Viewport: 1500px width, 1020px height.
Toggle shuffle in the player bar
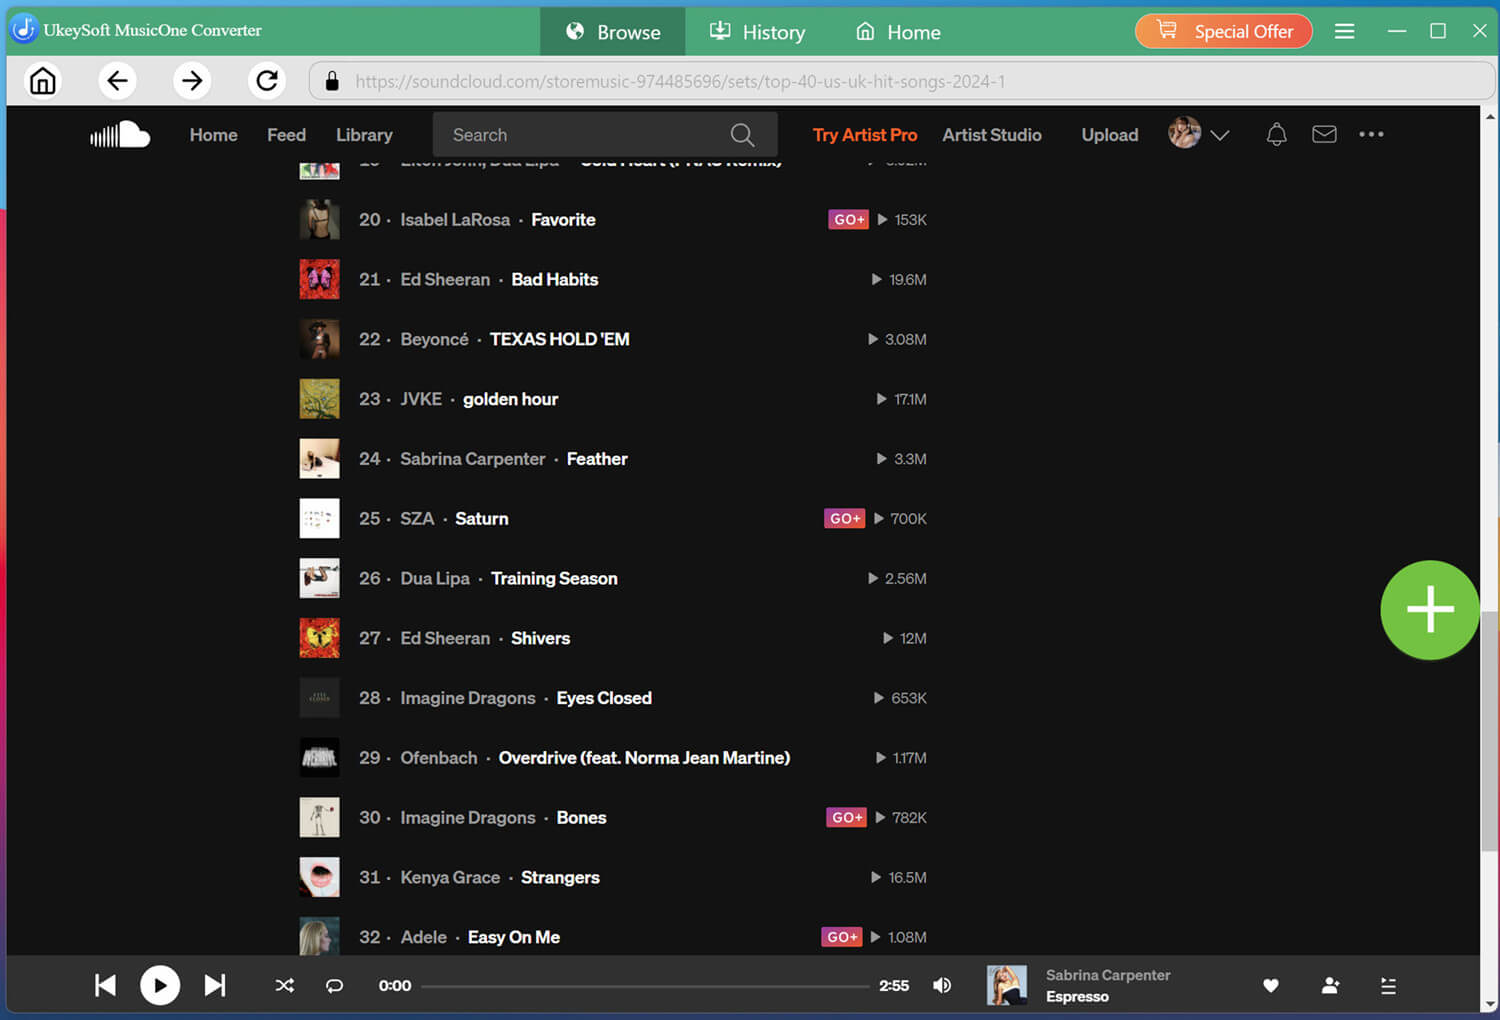click(x=285, y=985)
